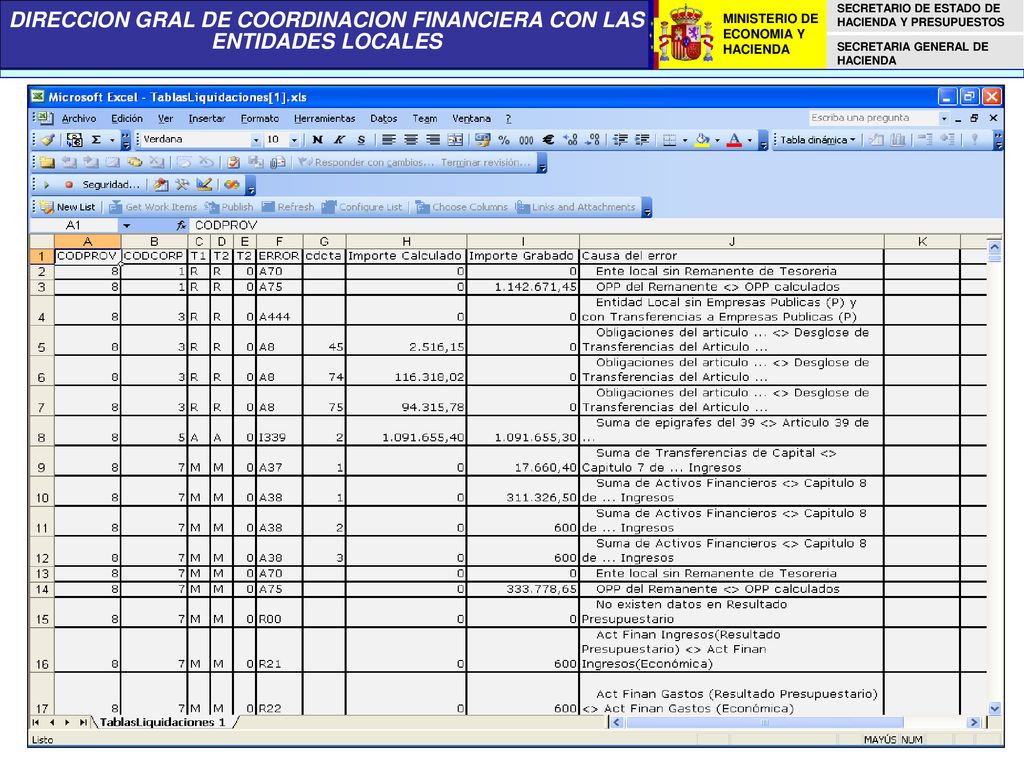Click the Name Box showing A1

[74, 225]
